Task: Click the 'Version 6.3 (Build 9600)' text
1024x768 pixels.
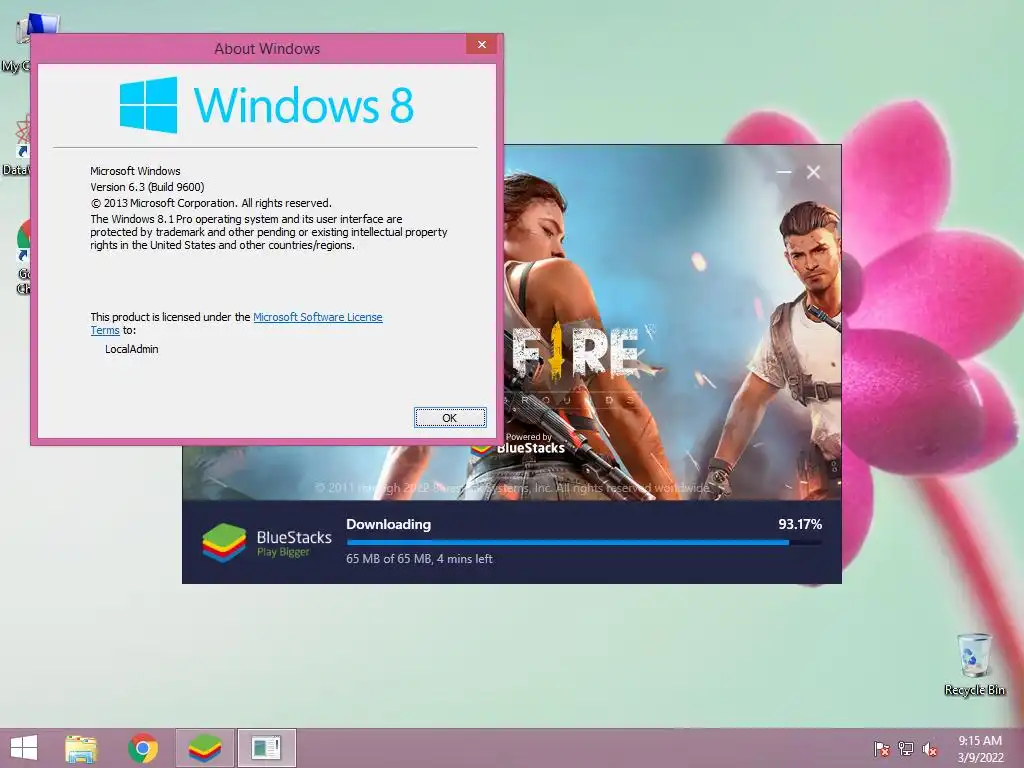Action: click(x=147, y=187)
